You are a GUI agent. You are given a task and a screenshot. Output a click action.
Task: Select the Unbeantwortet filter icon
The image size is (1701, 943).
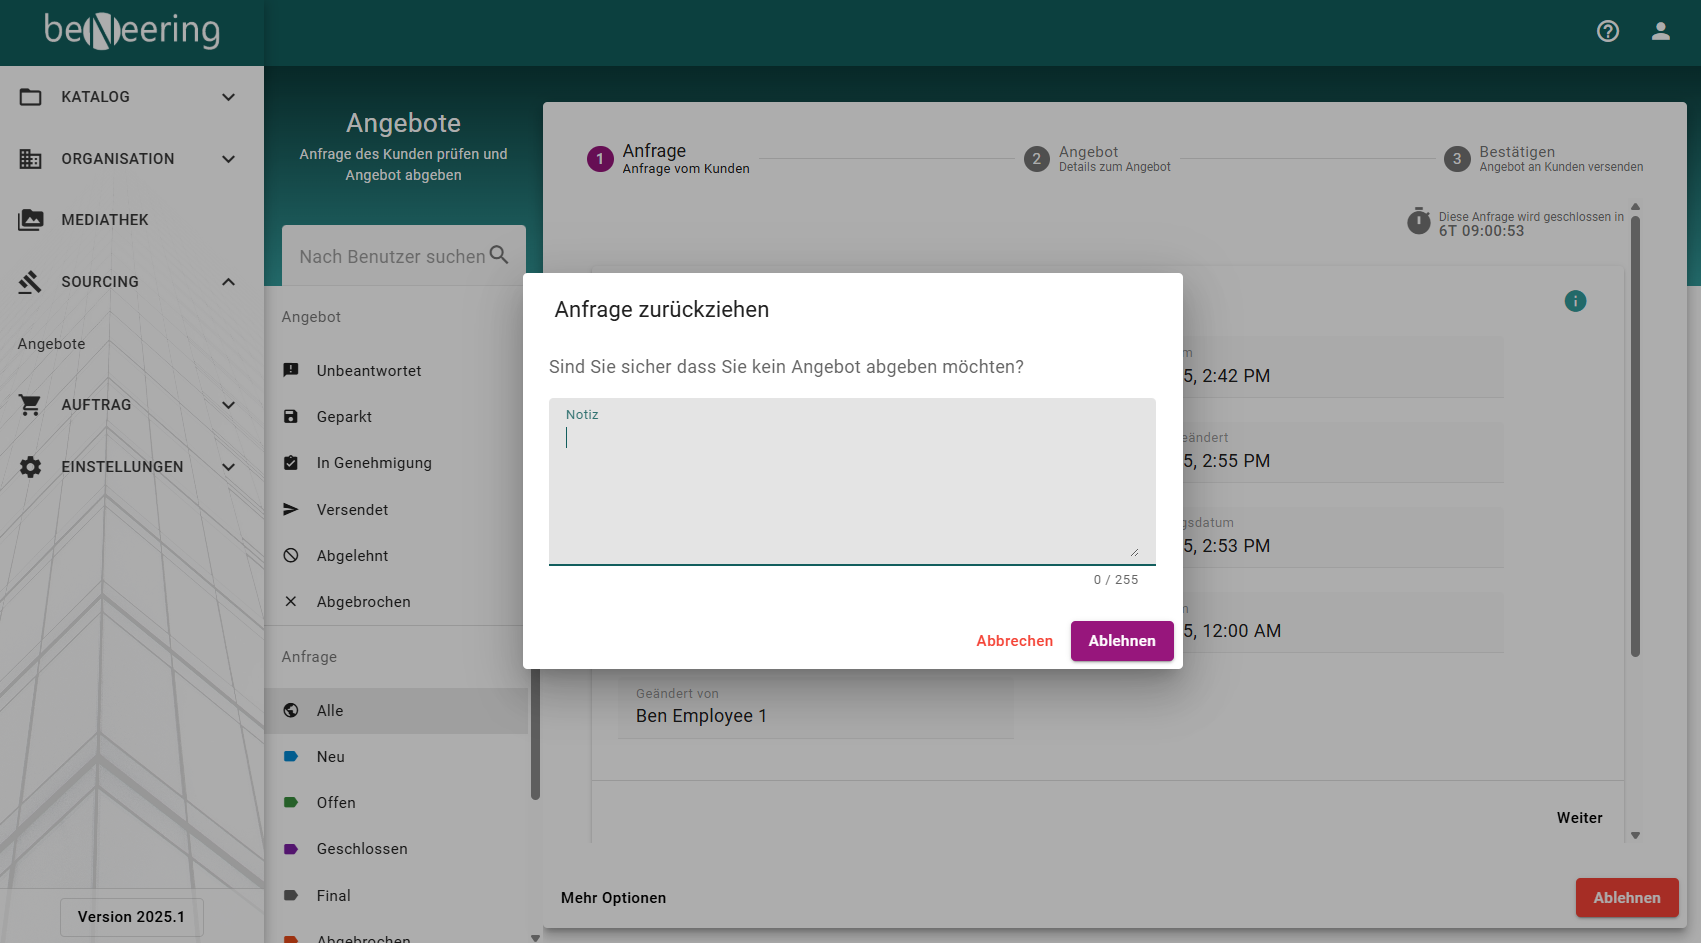(x=291, y=370)
